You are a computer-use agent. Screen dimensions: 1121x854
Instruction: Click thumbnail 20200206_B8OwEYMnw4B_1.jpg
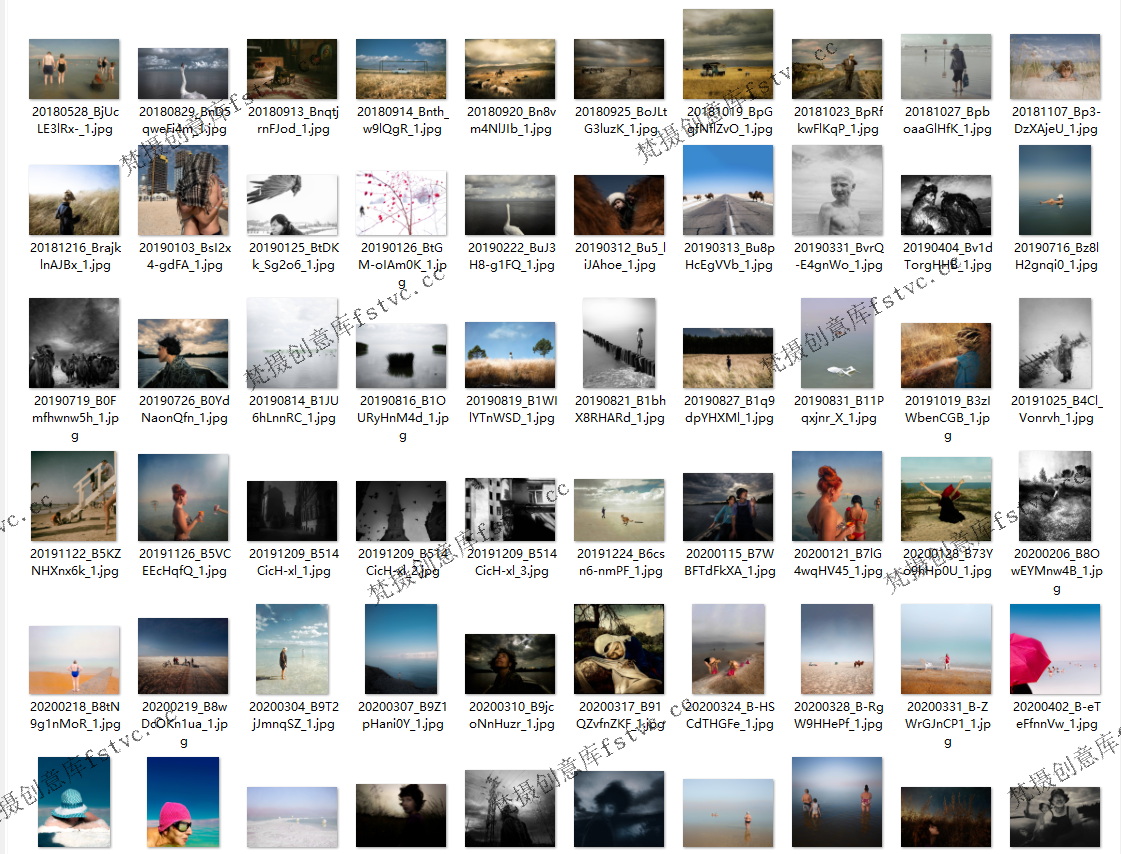tap(1055, 496)
